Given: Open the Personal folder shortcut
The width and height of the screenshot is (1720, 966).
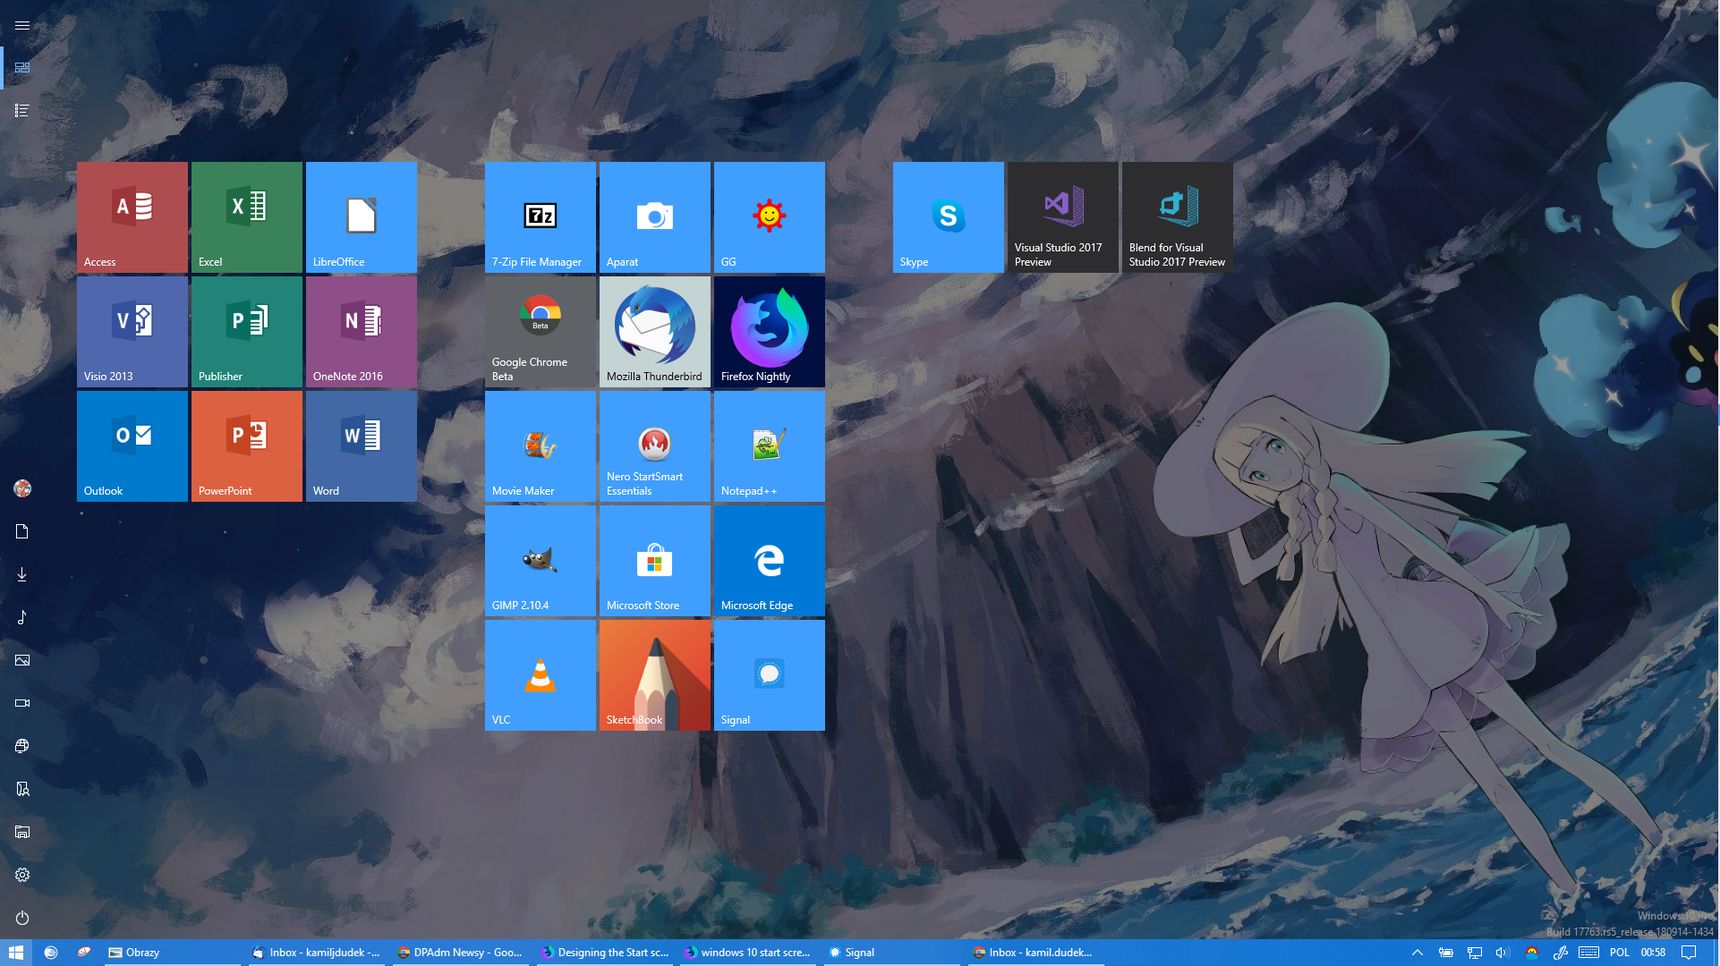Looking at the screenshot, I should [x=22, y=789].
